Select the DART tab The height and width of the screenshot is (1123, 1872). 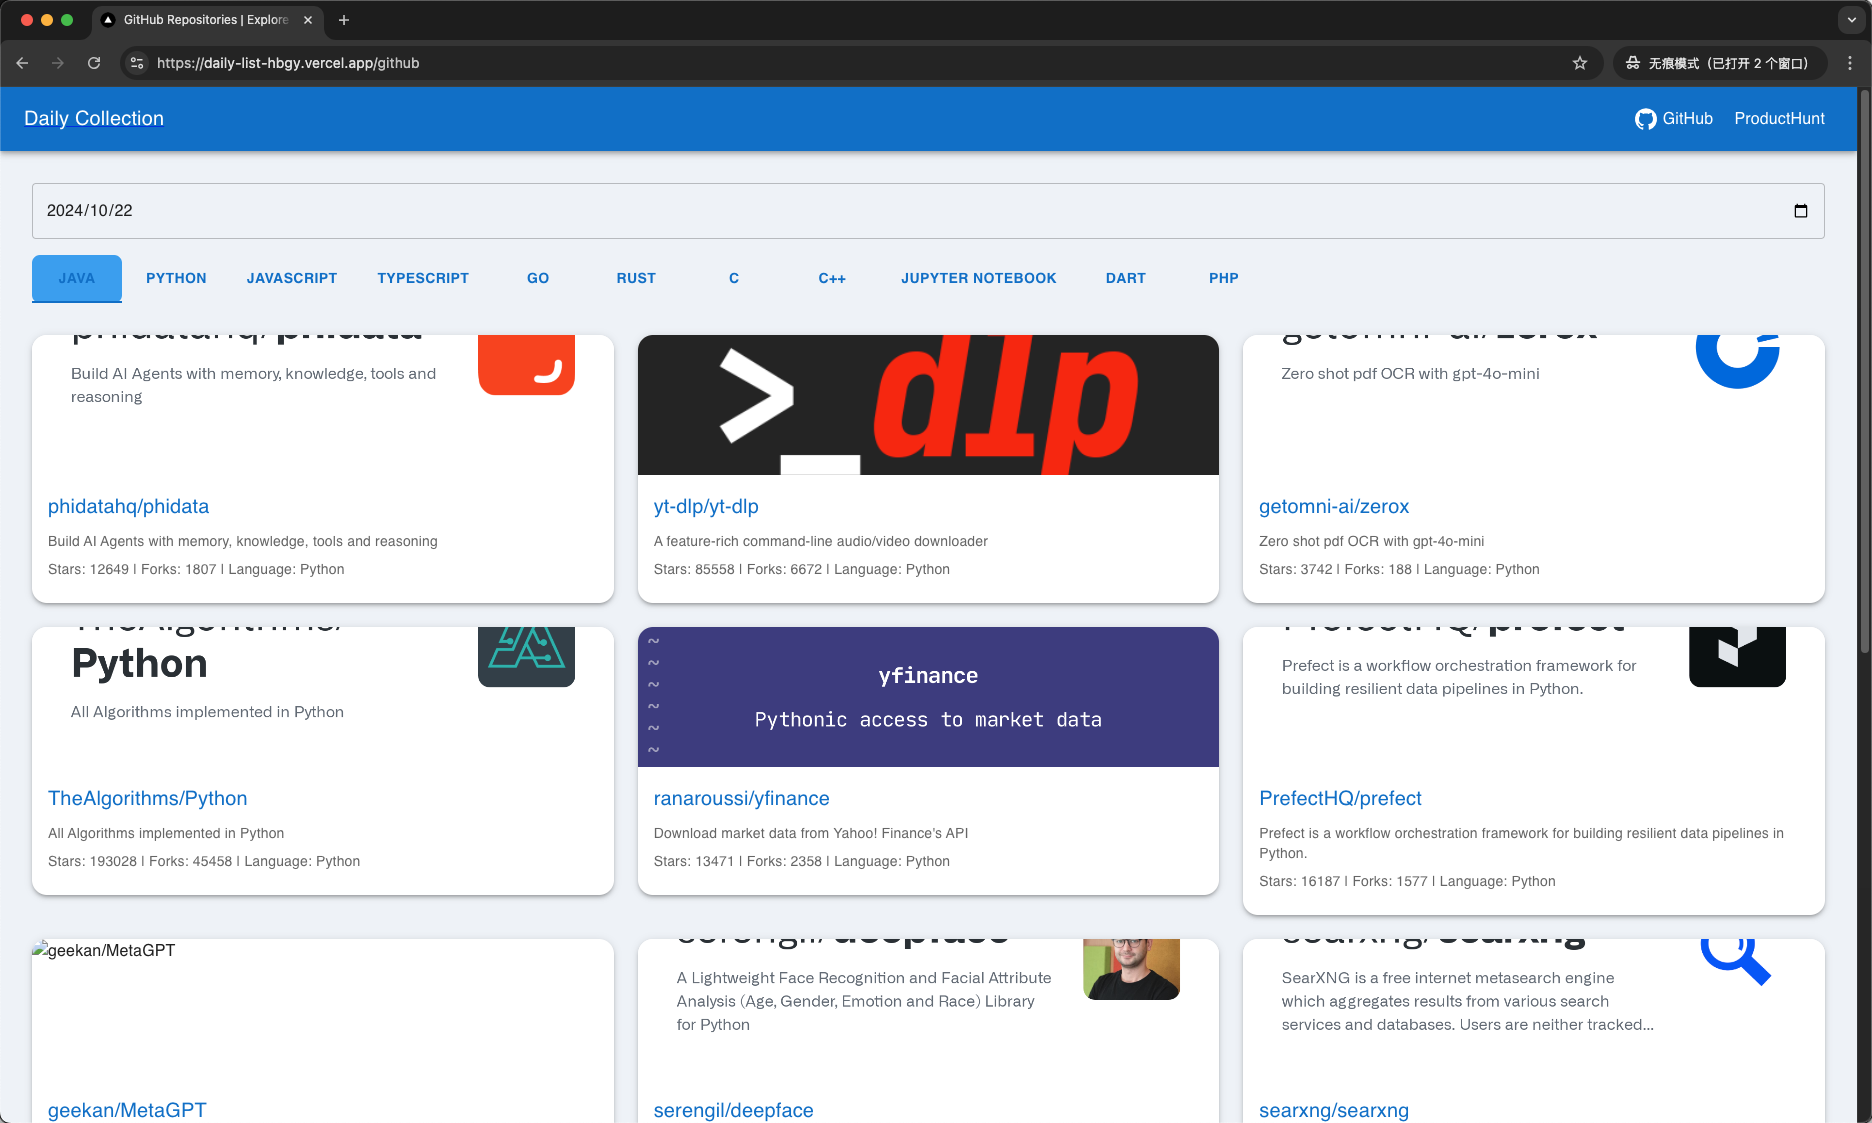1126,279
